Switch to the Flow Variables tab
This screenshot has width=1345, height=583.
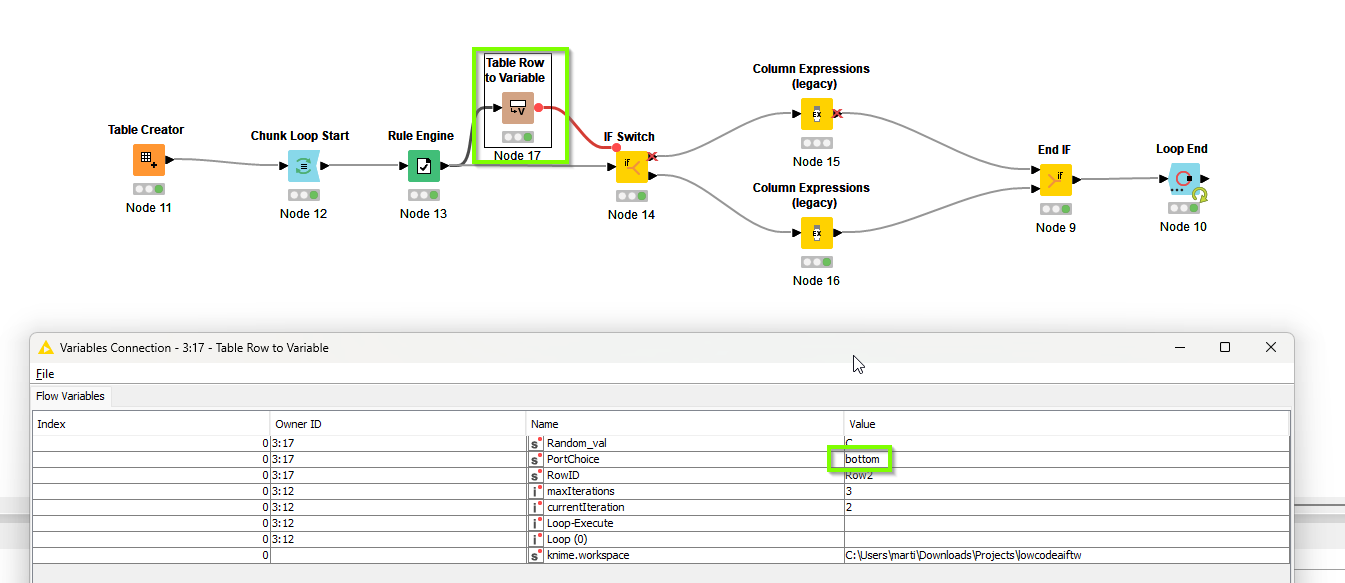tap(70, 396)
